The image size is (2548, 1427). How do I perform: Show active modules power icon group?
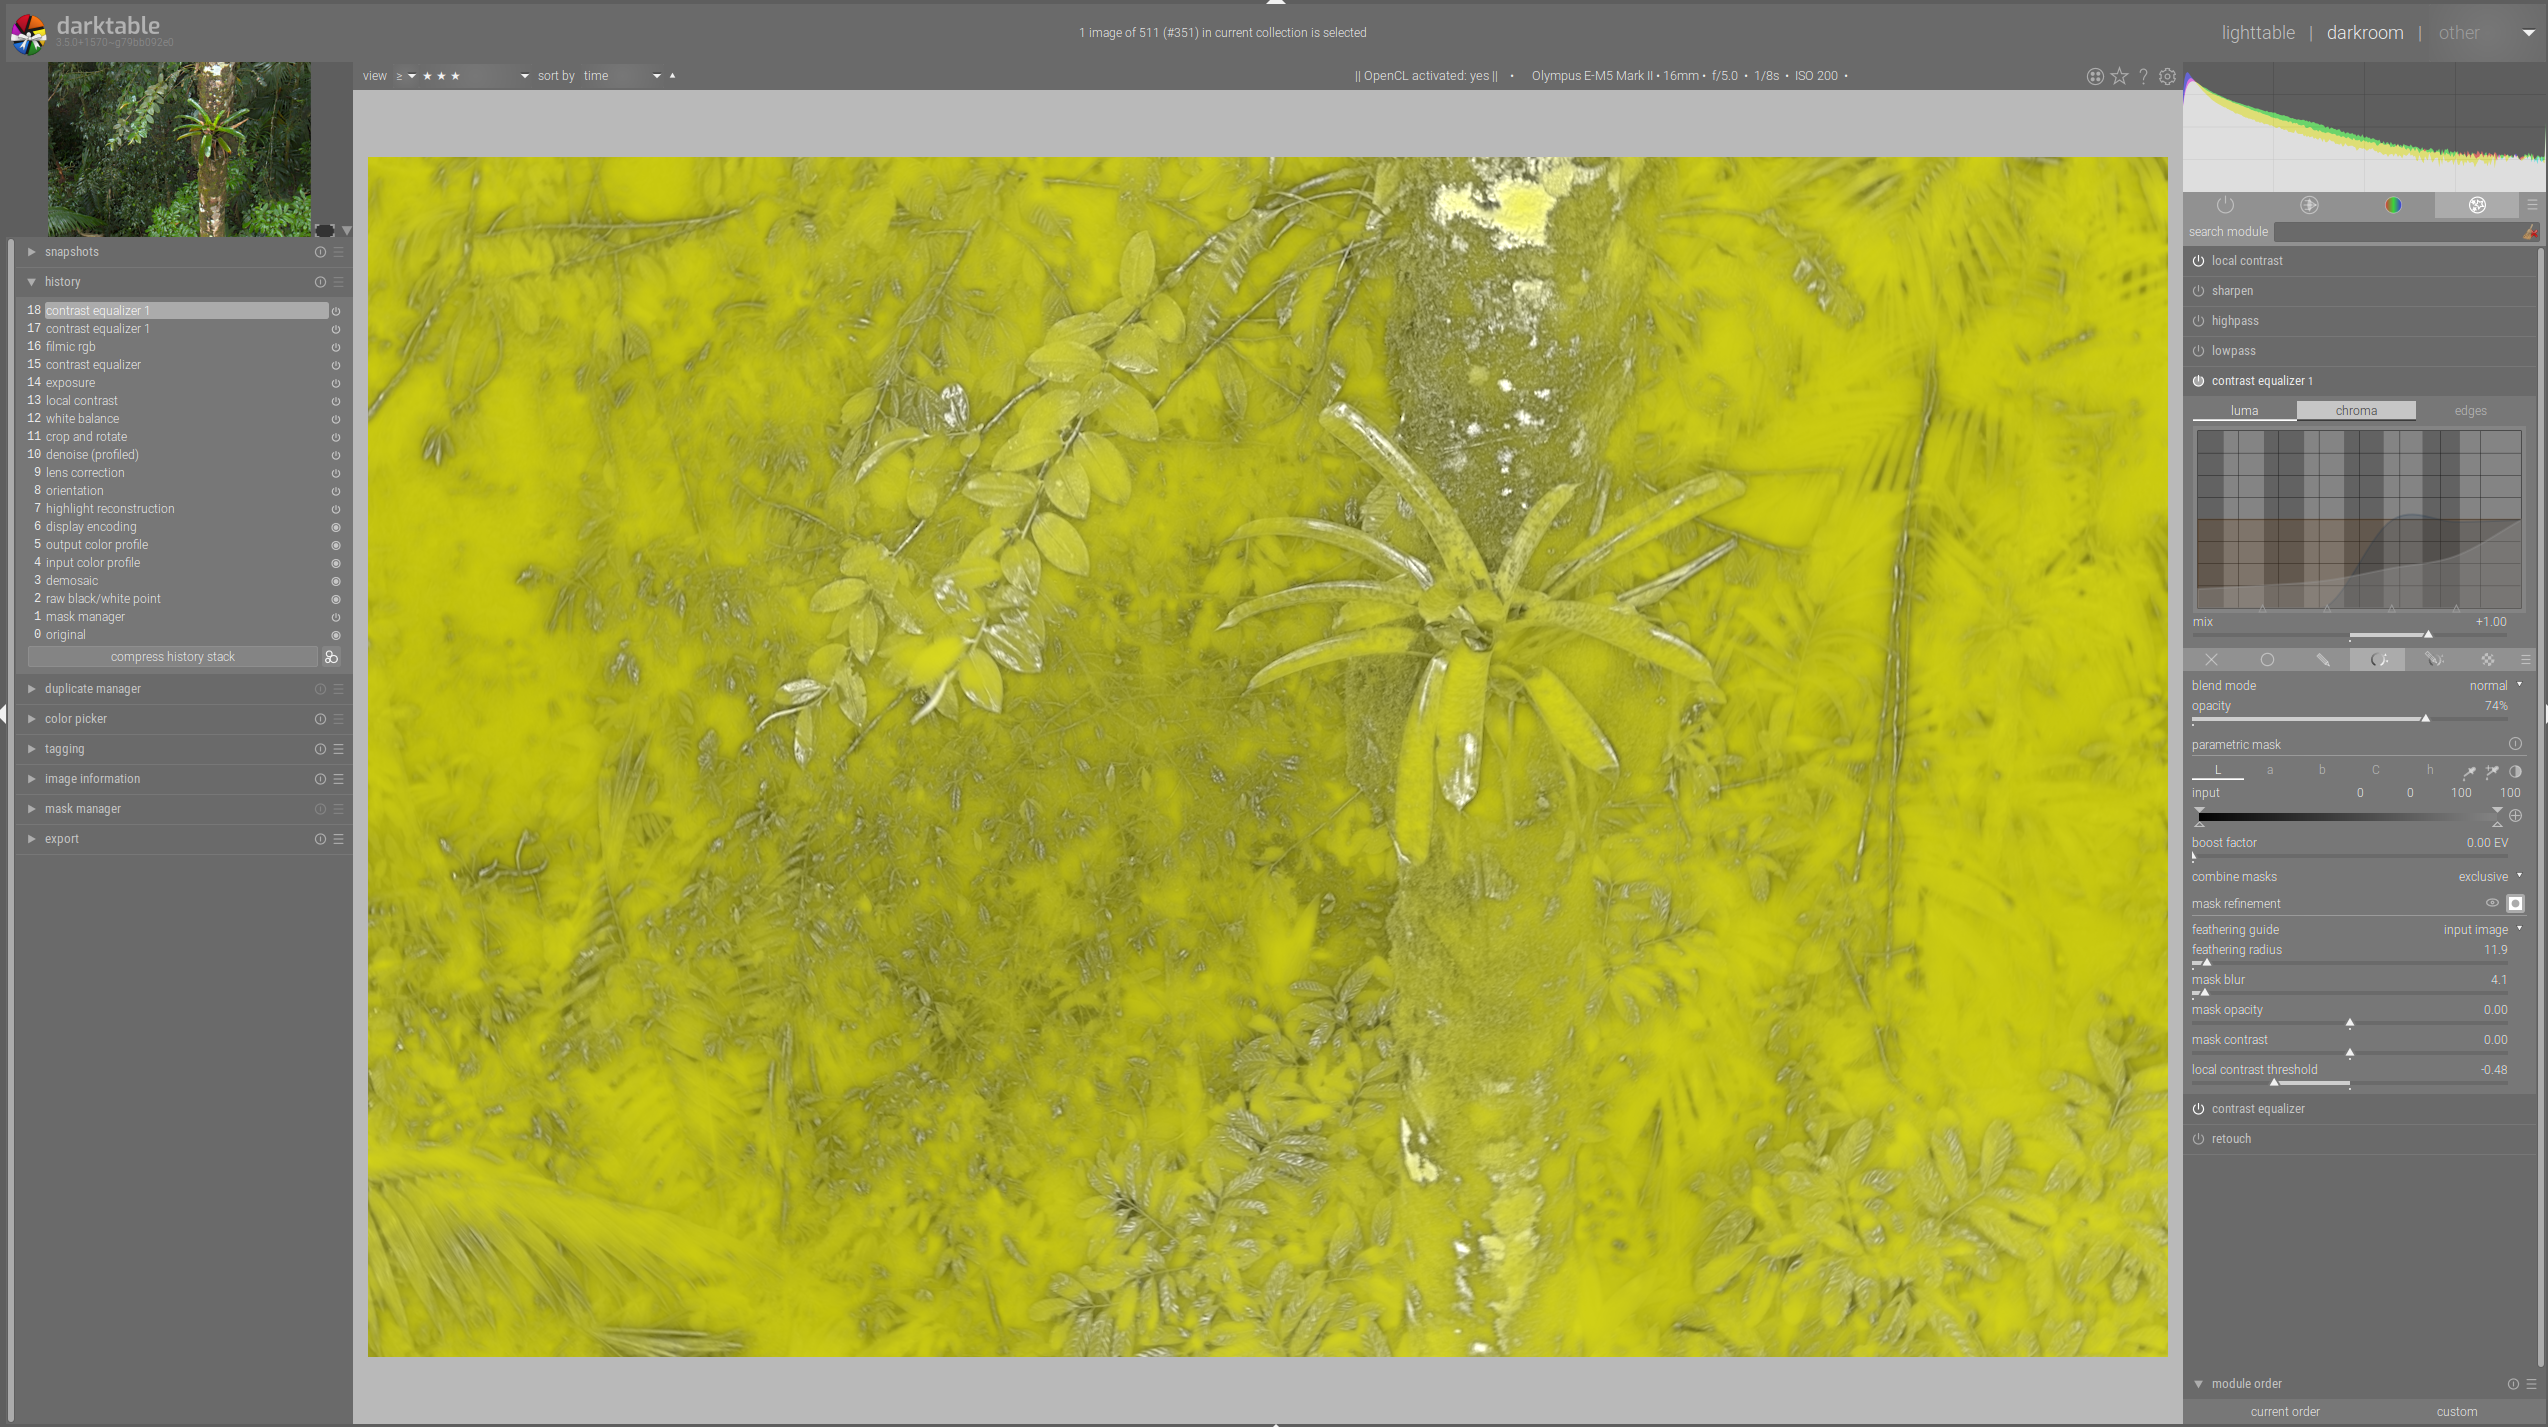2225,205
